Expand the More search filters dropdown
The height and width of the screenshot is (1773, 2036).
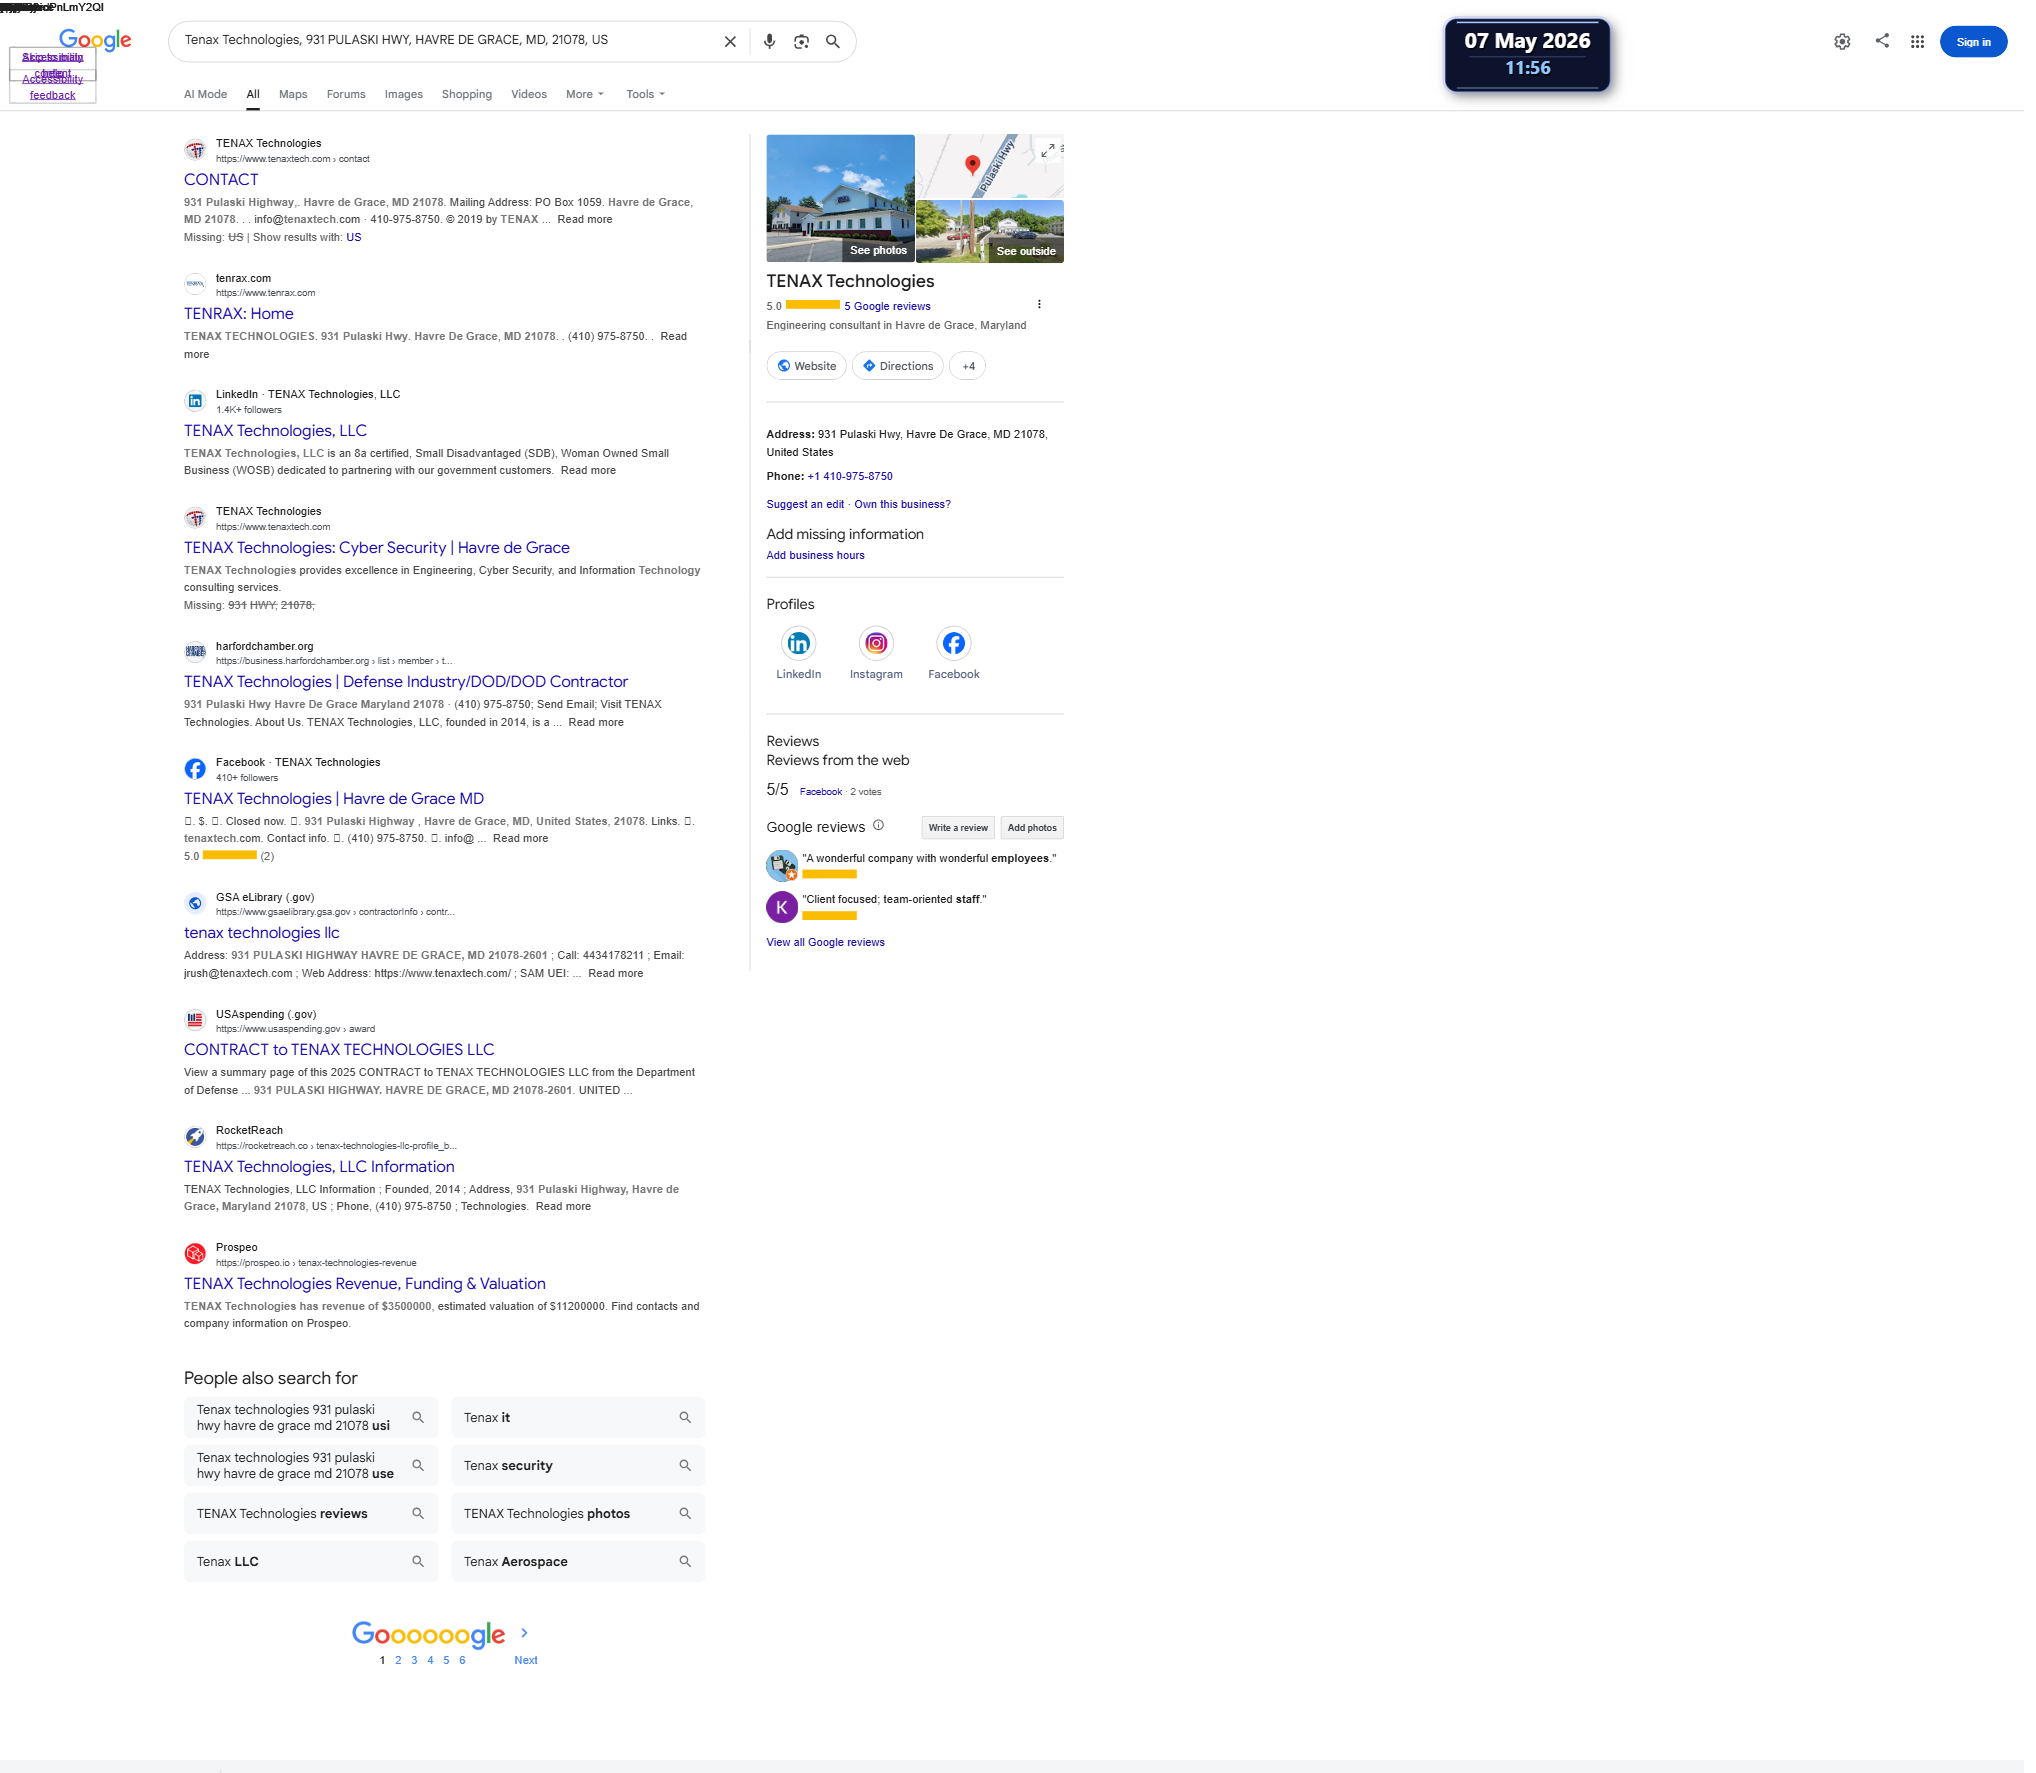(x=585, y=94)
